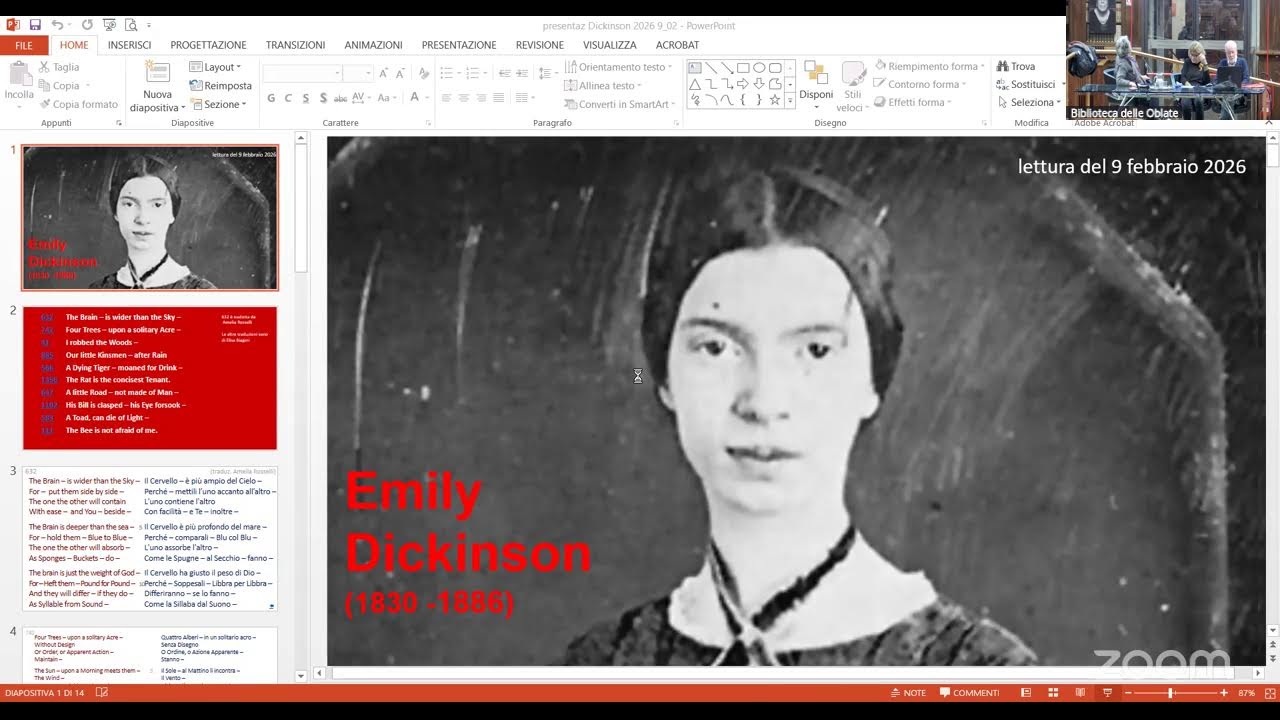This screenshot has height=720, width=1280.
Task: Open font color dropdown arrow
Action: (425, 98)
